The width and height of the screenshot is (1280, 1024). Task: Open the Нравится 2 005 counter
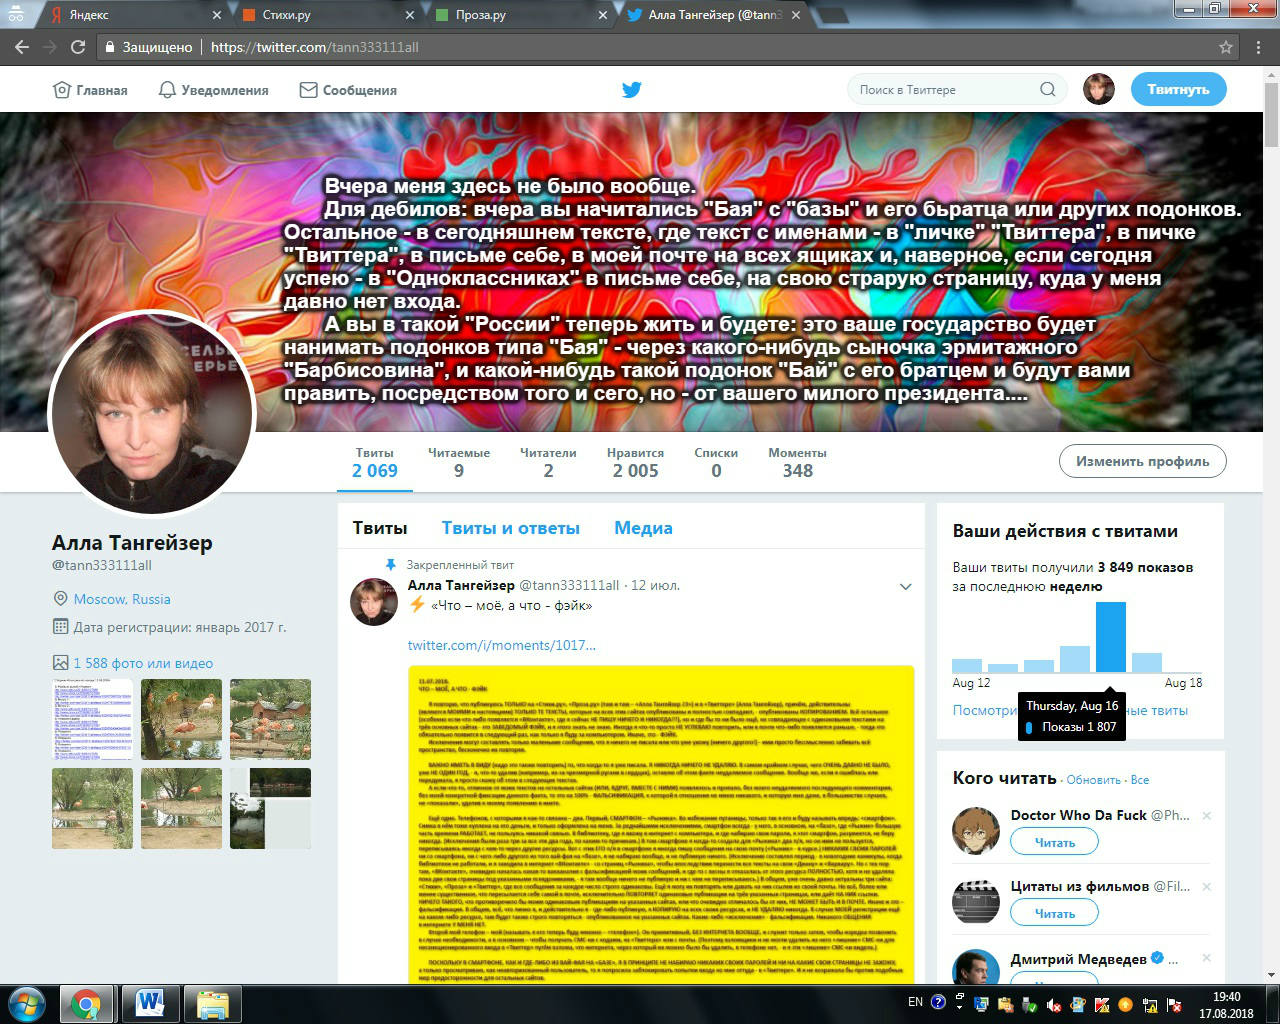[635, 462]
